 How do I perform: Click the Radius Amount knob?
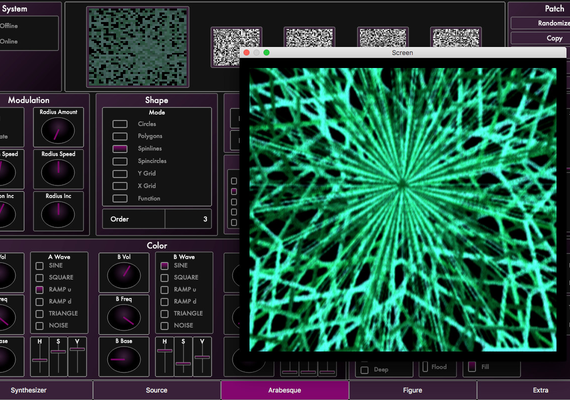coord(58,131)
